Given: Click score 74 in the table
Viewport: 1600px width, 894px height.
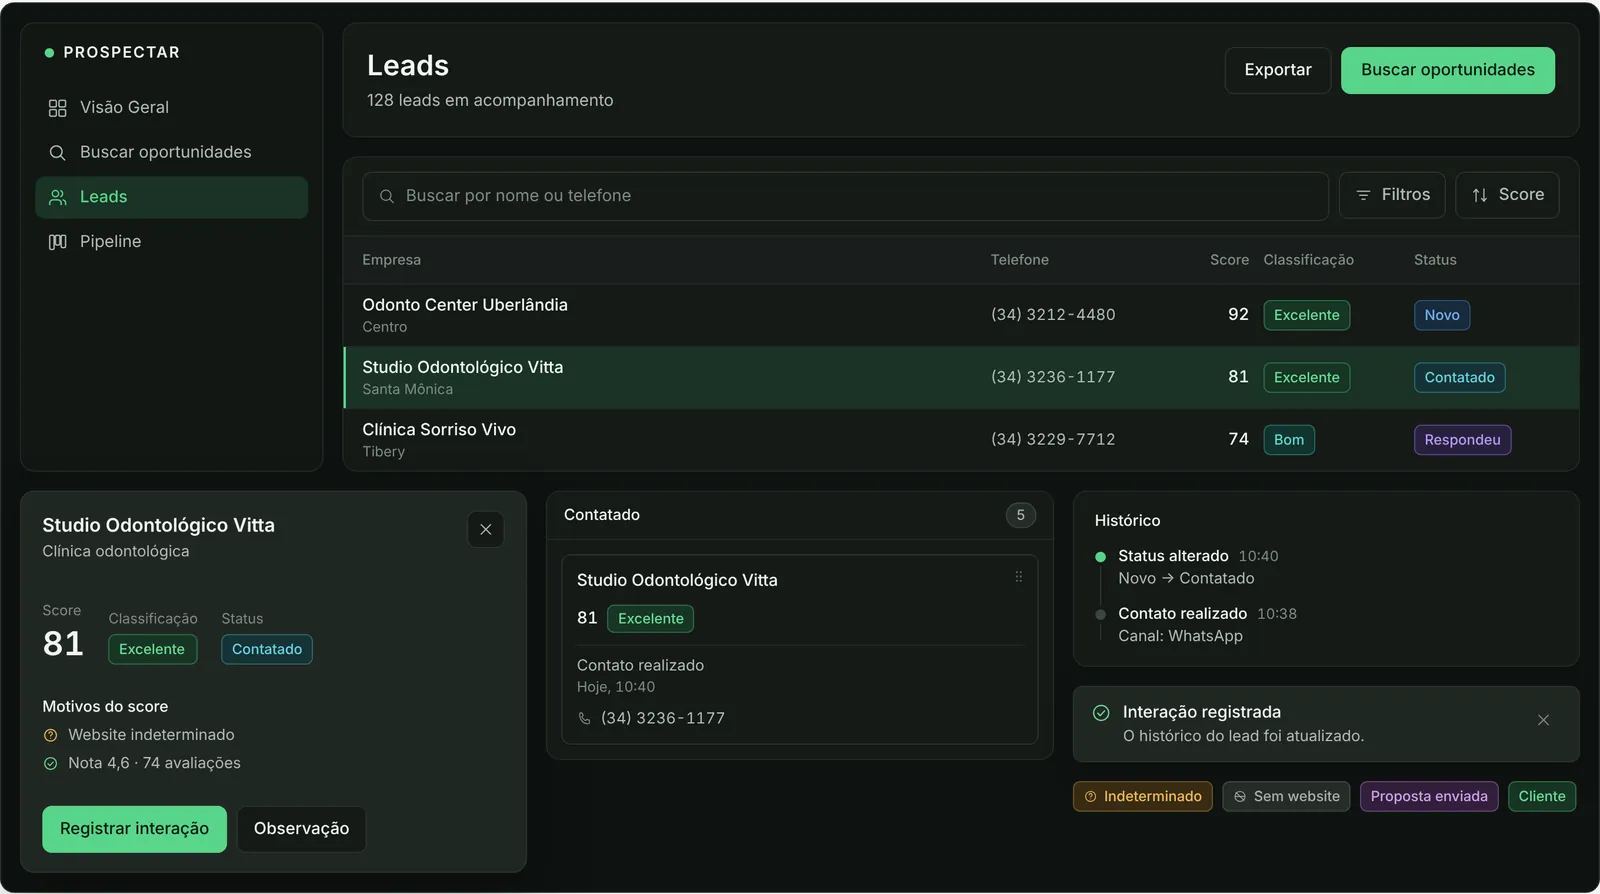Looking at the screenshot, I should click(1238, 440).
